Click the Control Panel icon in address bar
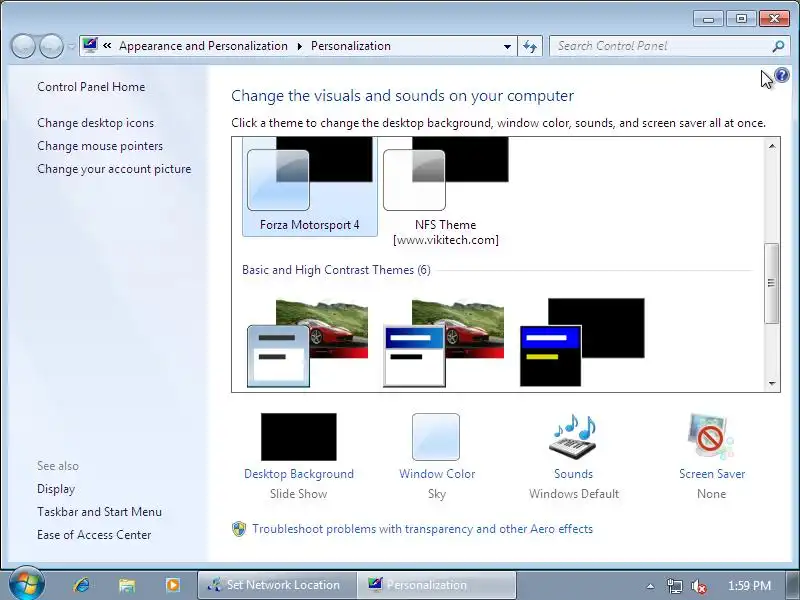 [90, 45]
